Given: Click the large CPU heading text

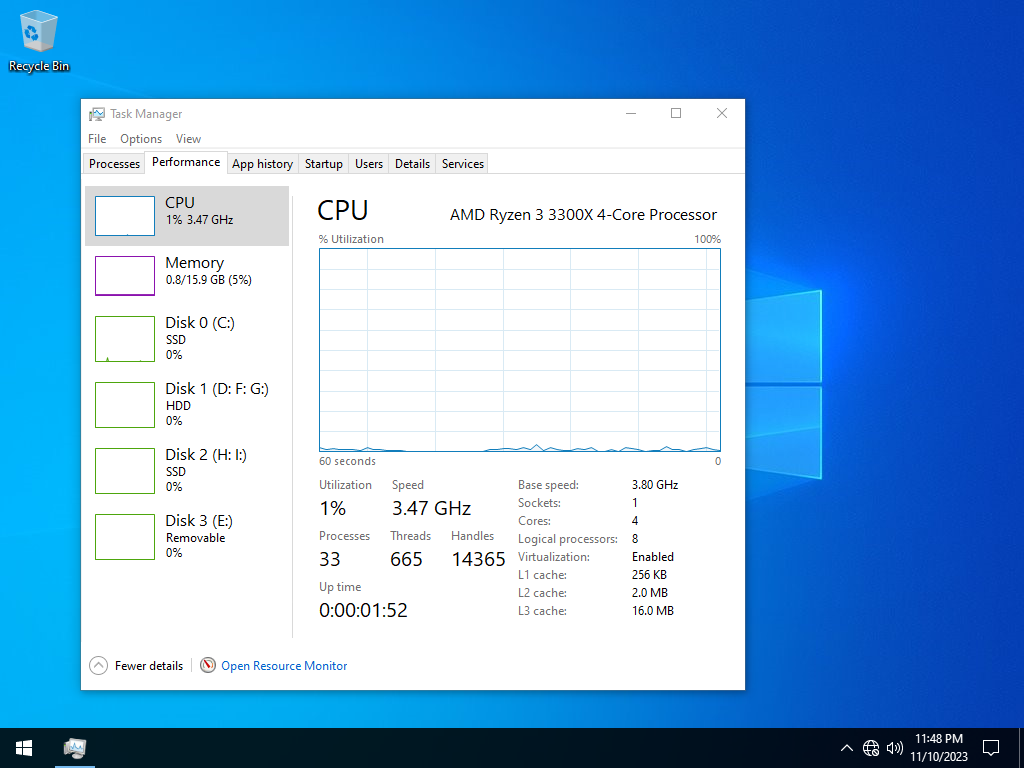Looking at the screenshot, I should point(343,210).
